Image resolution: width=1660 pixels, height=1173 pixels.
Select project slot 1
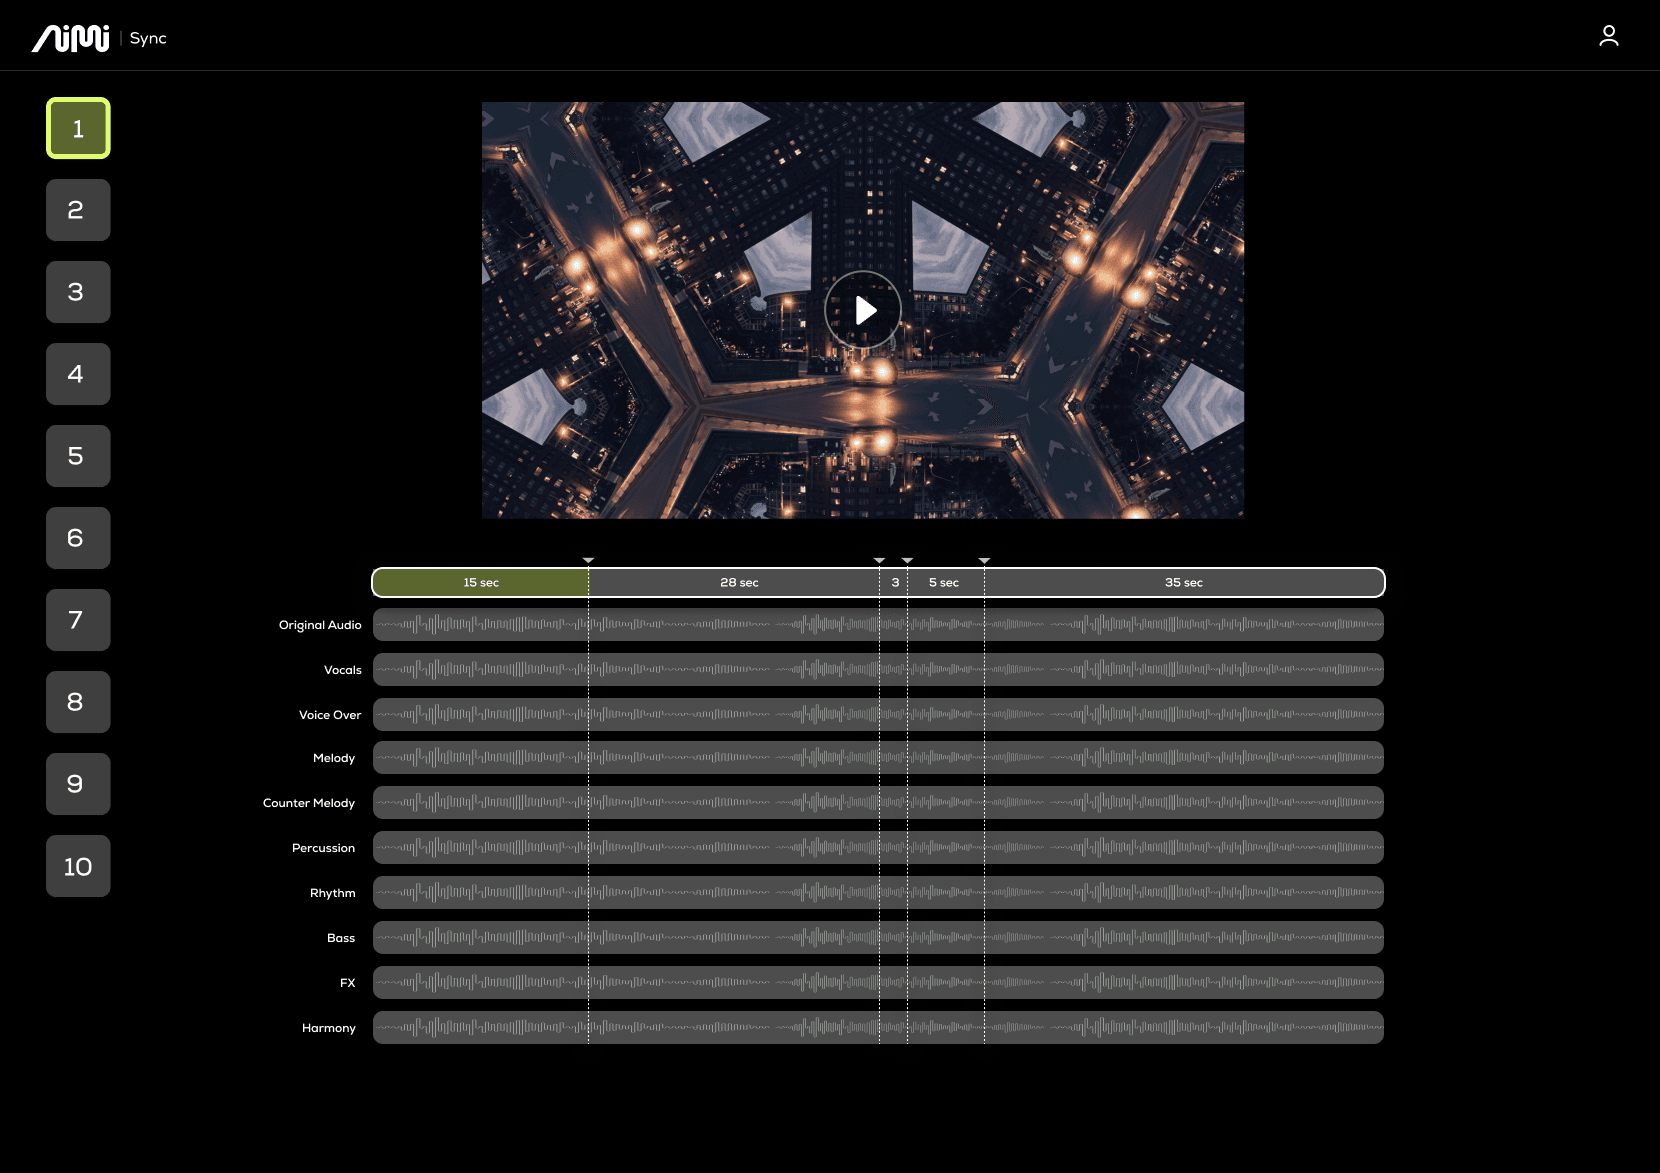[x=78, y=128]
